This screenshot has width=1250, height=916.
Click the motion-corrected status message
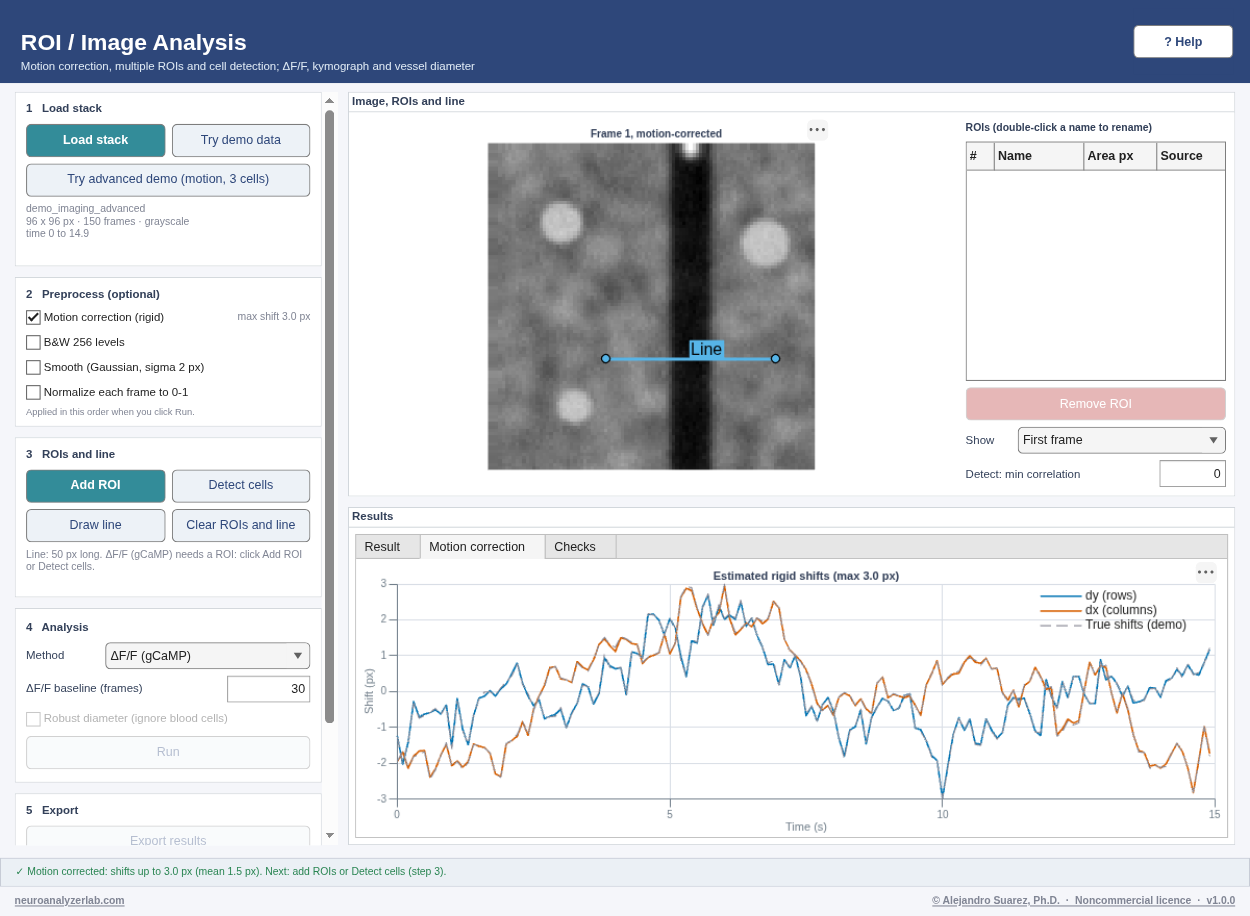(231, 871)
